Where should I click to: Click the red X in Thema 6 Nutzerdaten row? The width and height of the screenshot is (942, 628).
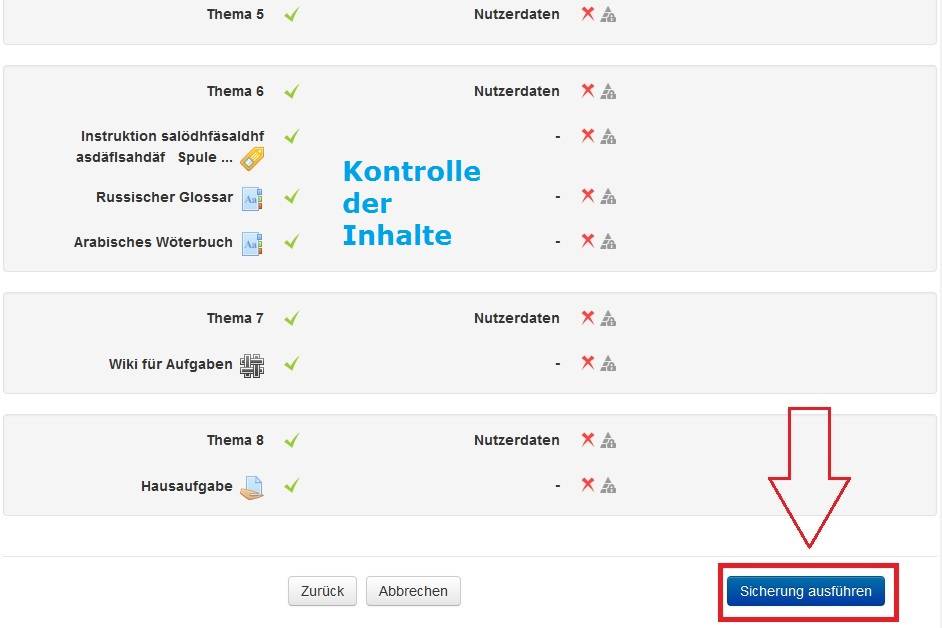(588, 91)
